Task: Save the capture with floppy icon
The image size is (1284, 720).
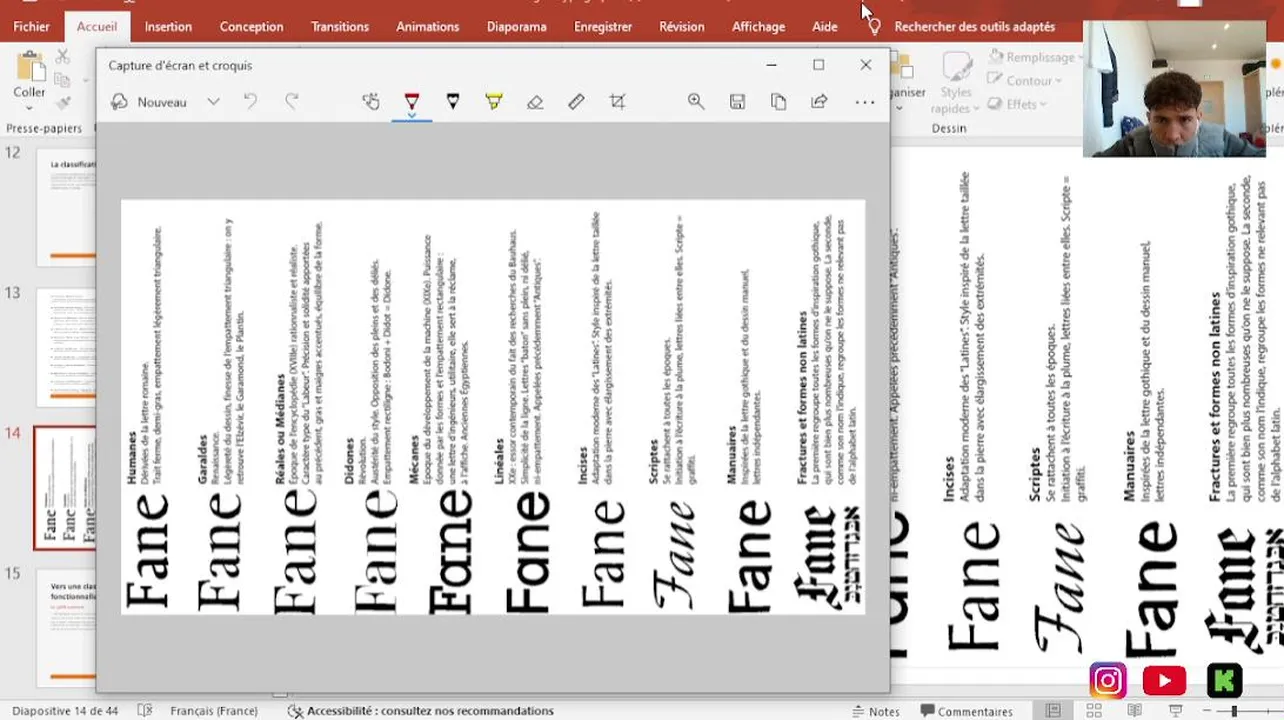Action: 737,101
